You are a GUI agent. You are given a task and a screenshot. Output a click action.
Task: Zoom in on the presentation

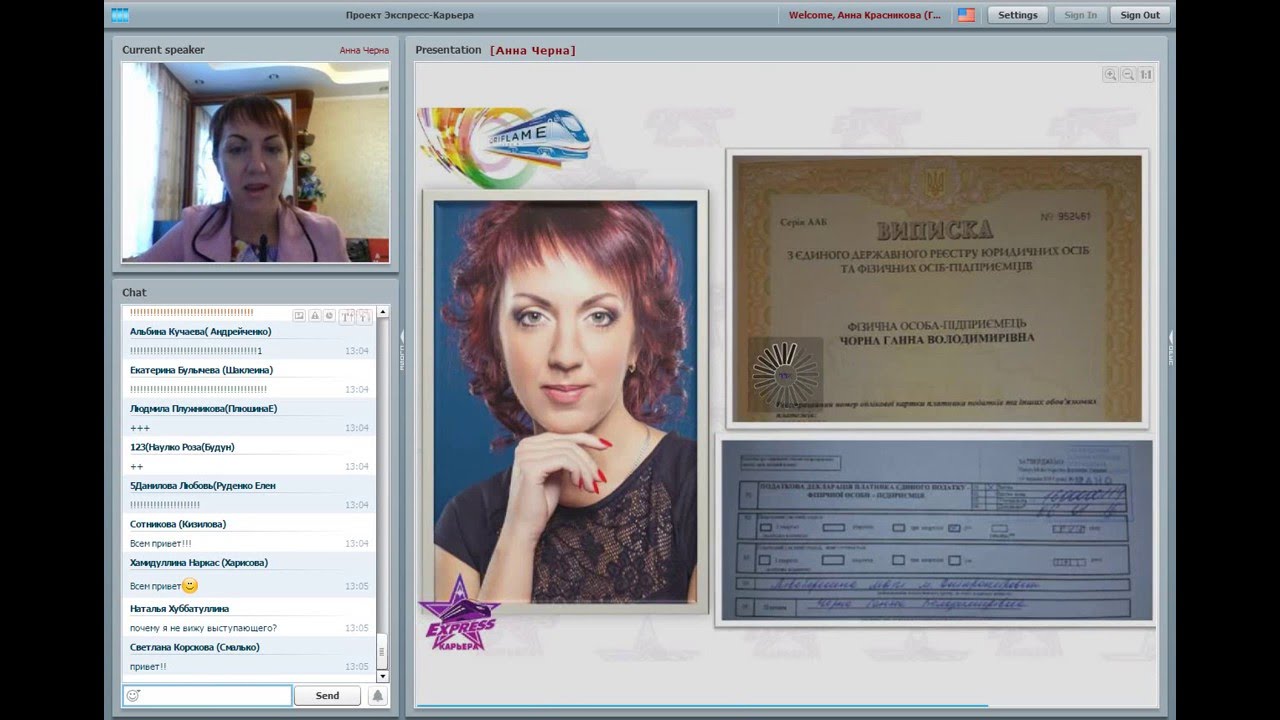(x=1110, y=75)
